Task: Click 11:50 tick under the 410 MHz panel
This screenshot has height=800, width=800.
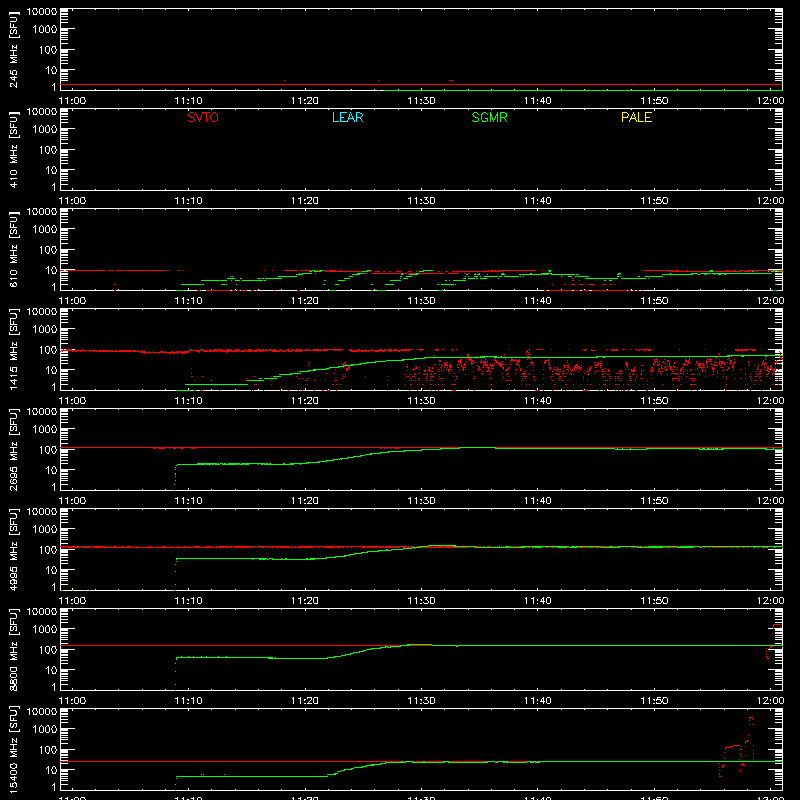Action: coord(654,201)
